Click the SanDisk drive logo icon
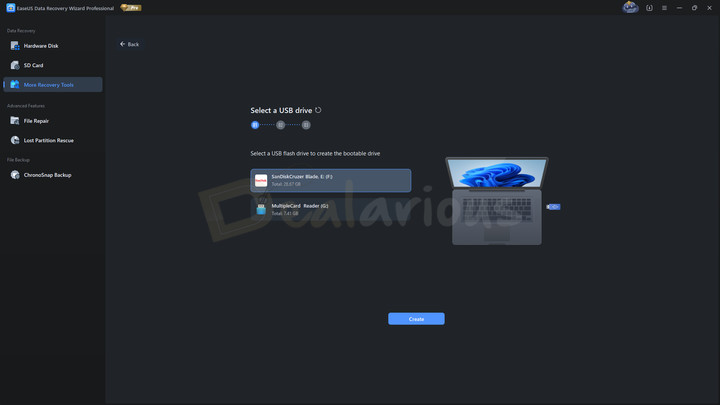720x405 pixels. pos(261,180)
